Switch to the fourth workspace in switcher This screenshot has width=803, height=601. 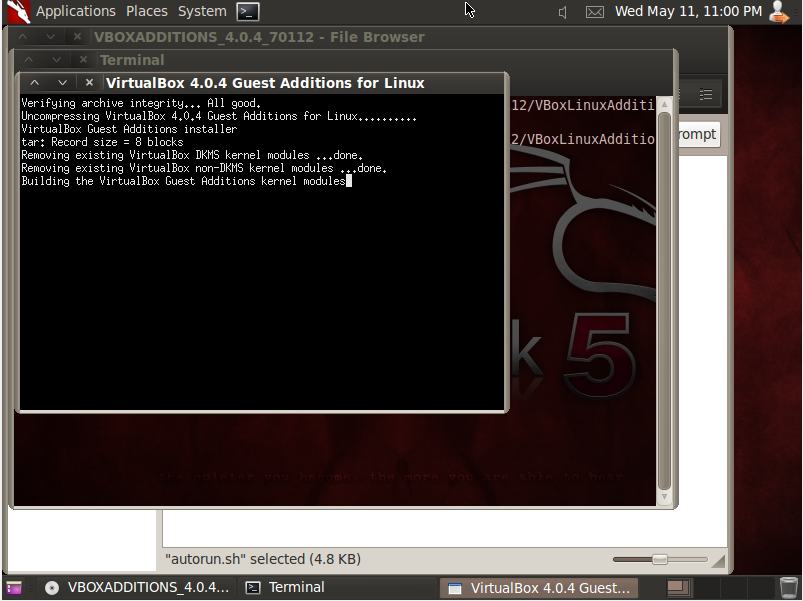(x=759, y=588)
